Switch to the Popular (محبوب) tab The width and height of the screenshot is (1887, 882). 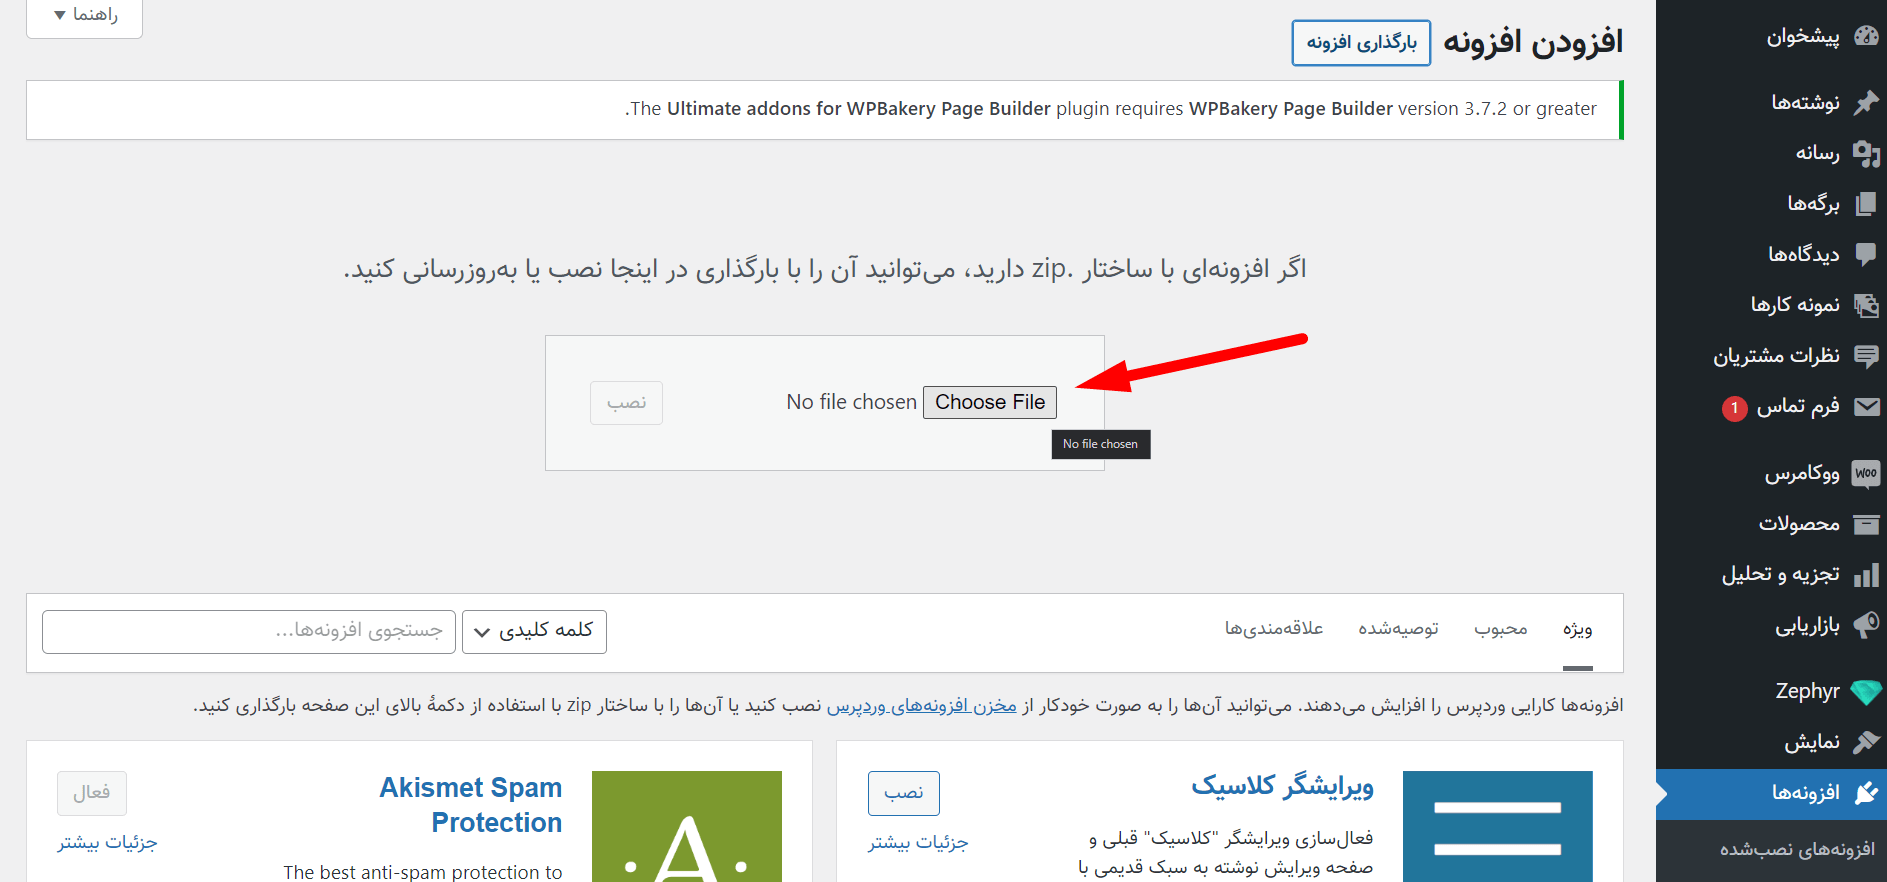(1501, 629)
